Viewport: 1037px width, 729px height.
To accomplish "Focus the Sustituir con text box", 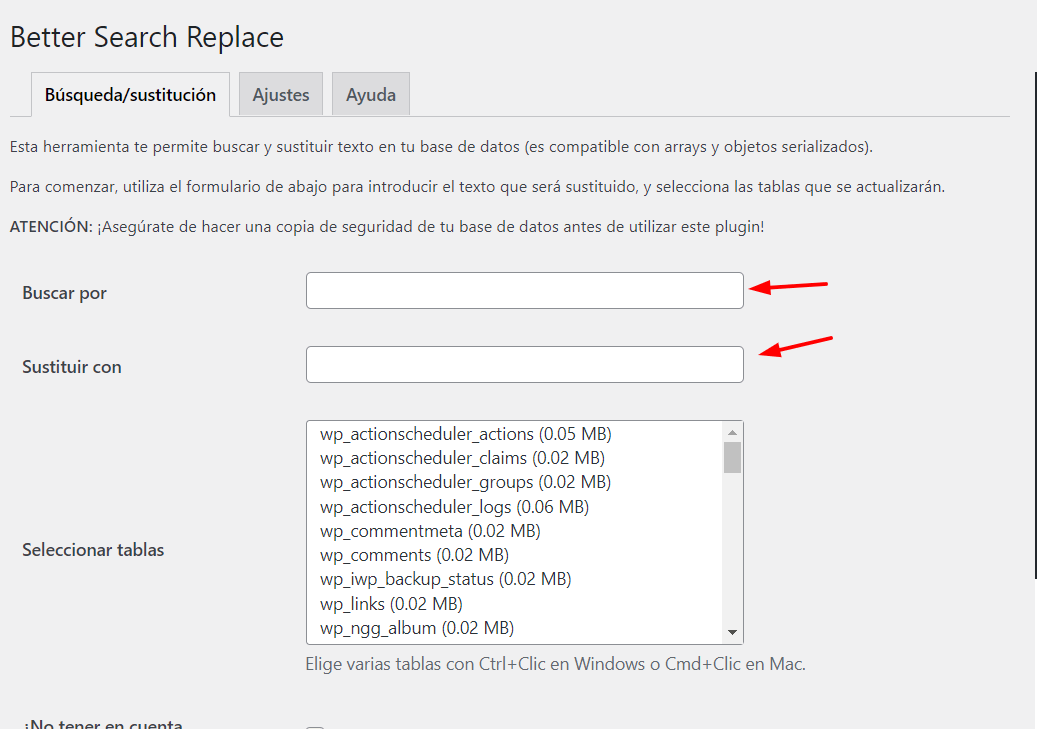I will [524, 364].
